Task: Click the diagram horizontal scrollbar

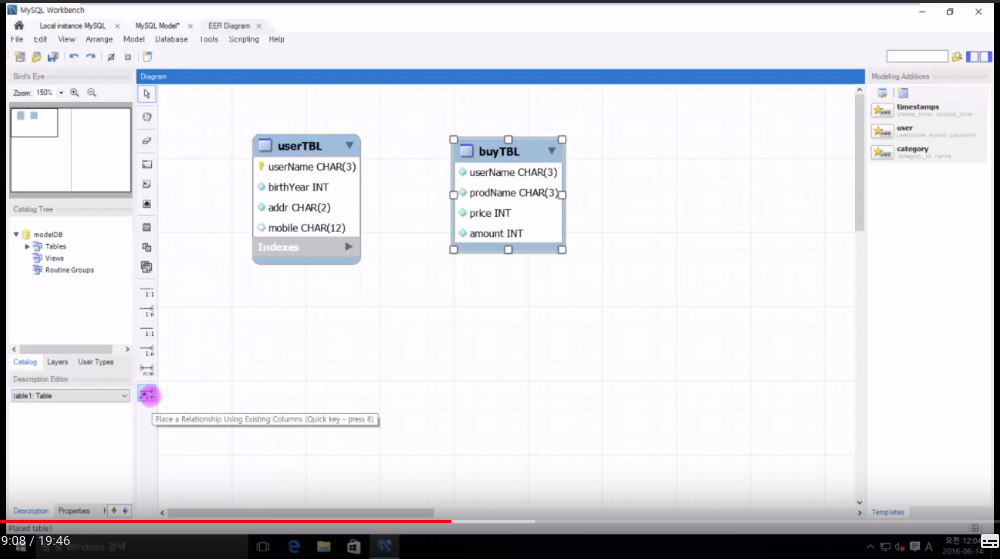Action: pyautogui.click(x=300, y=513)
